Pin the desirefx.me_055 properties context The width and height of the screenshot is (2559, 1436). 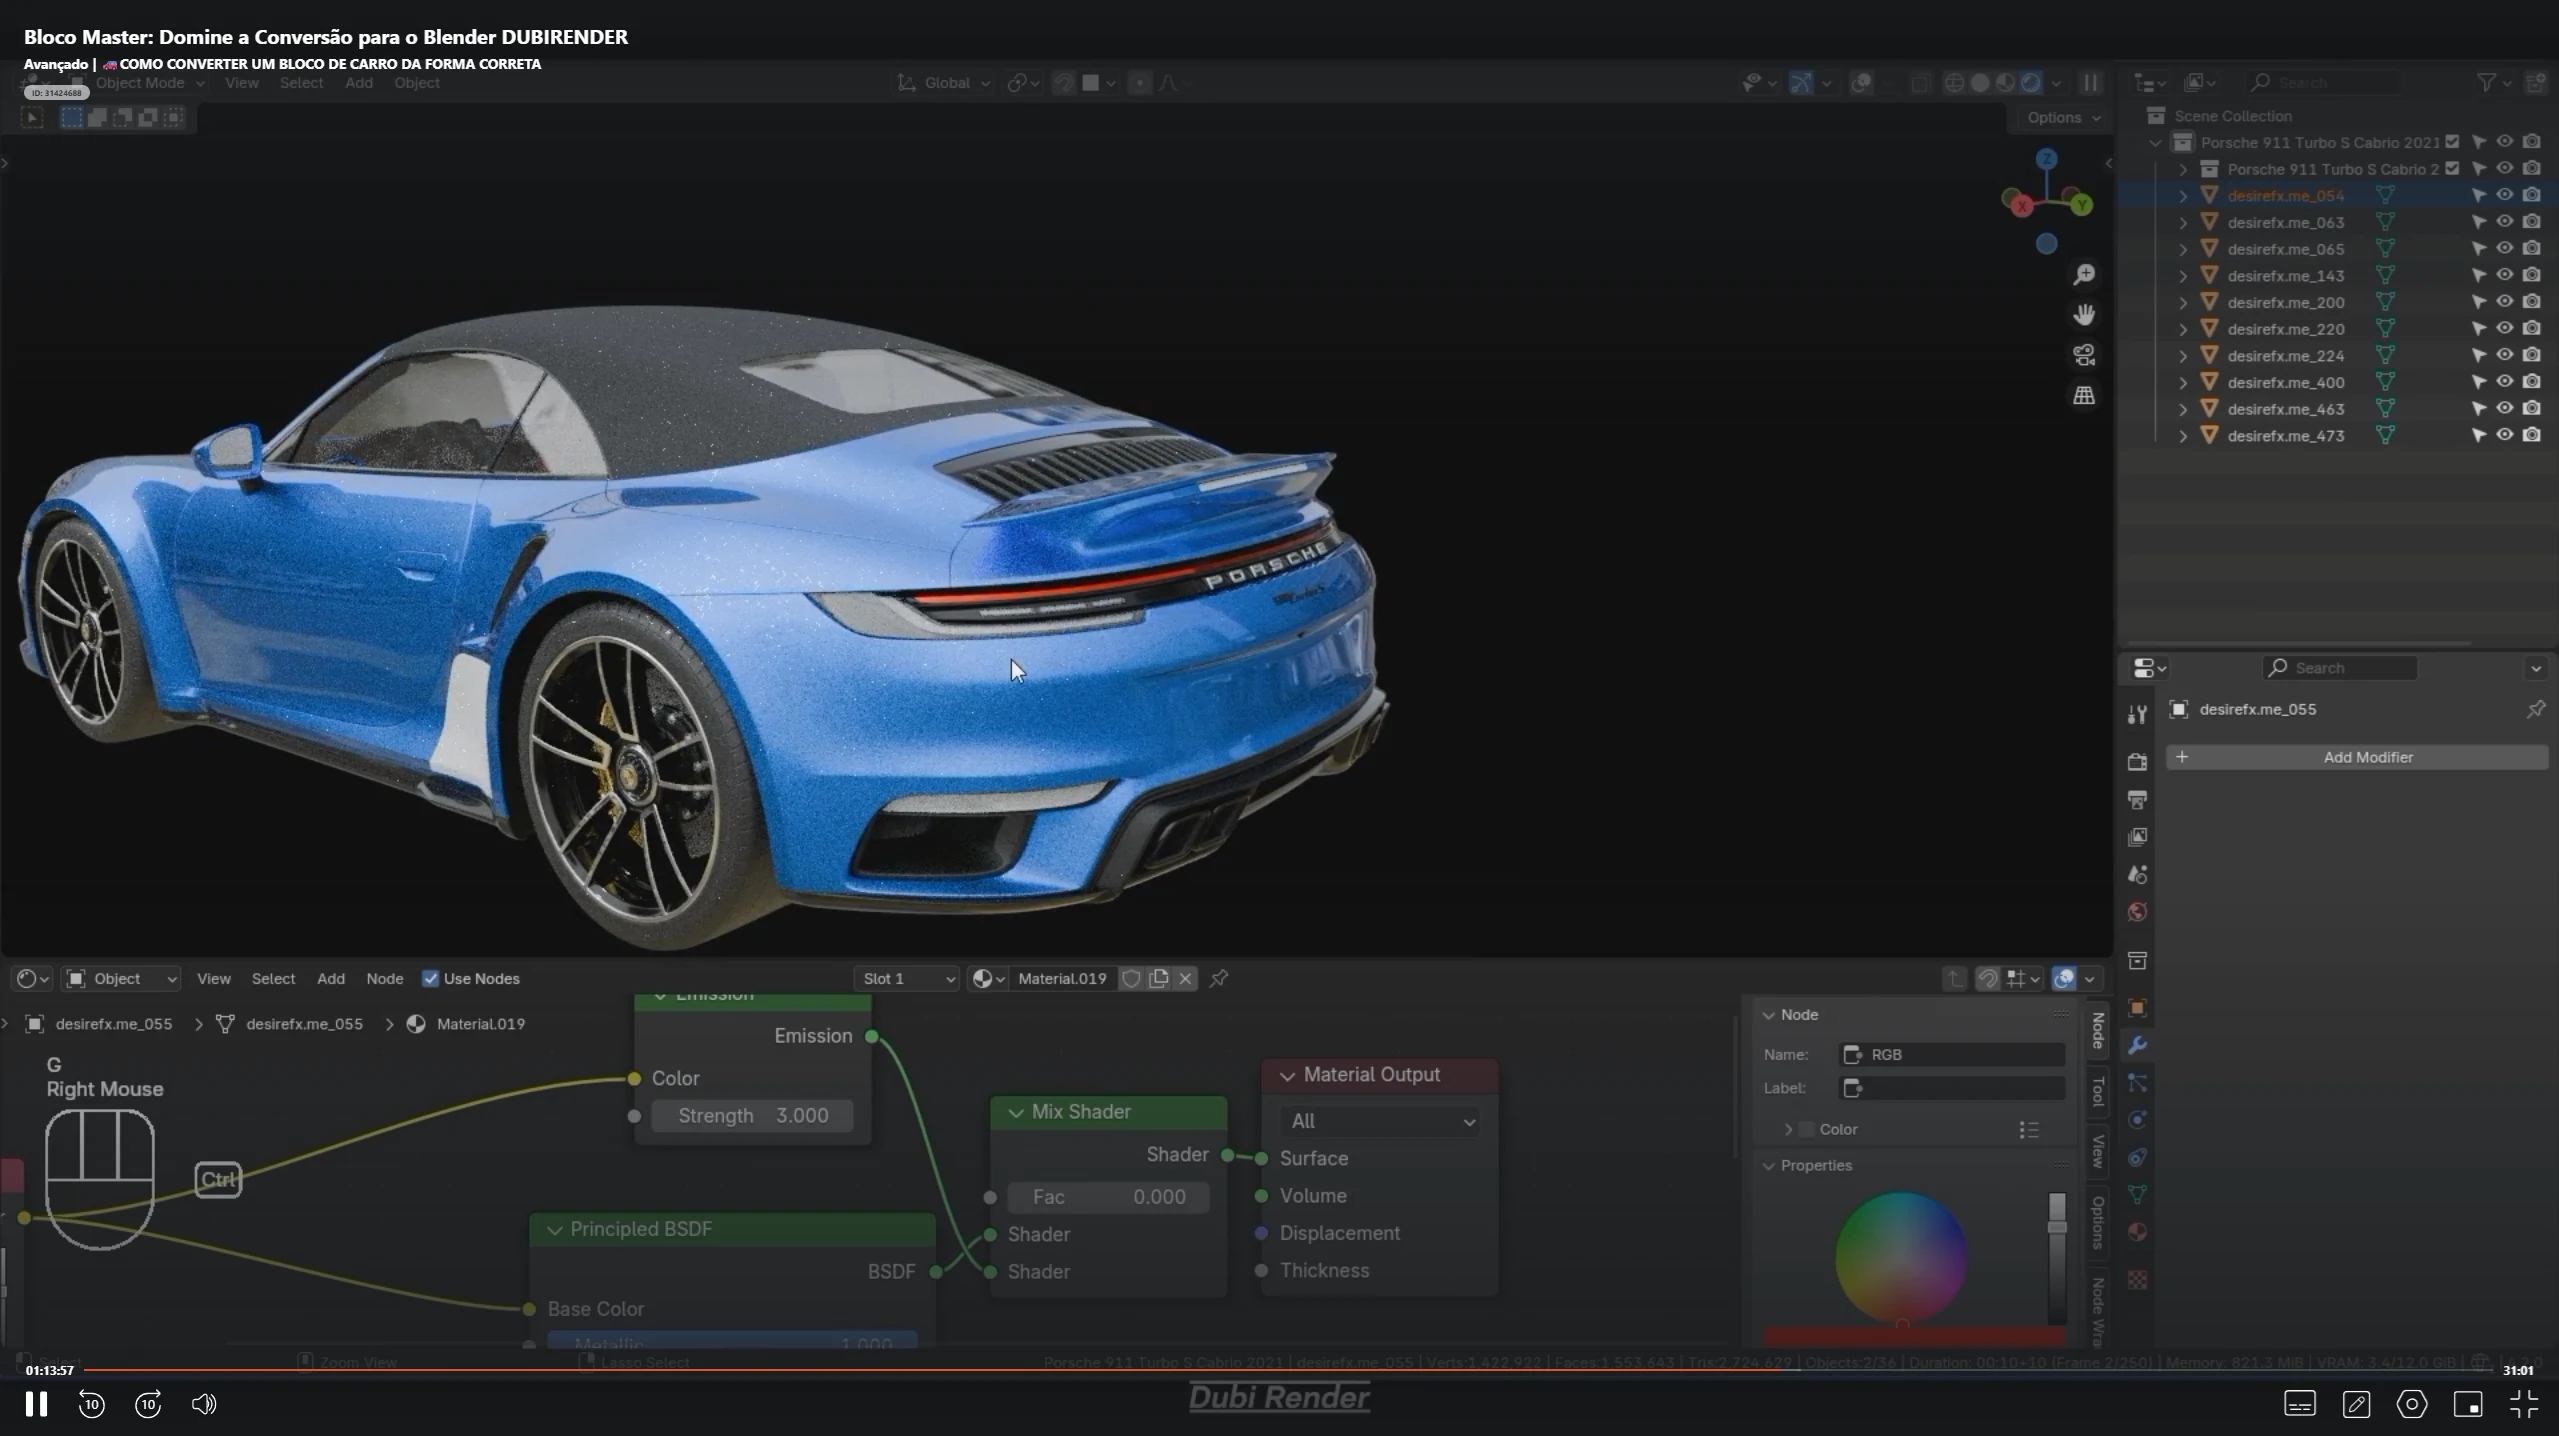tap(2535, 709)
